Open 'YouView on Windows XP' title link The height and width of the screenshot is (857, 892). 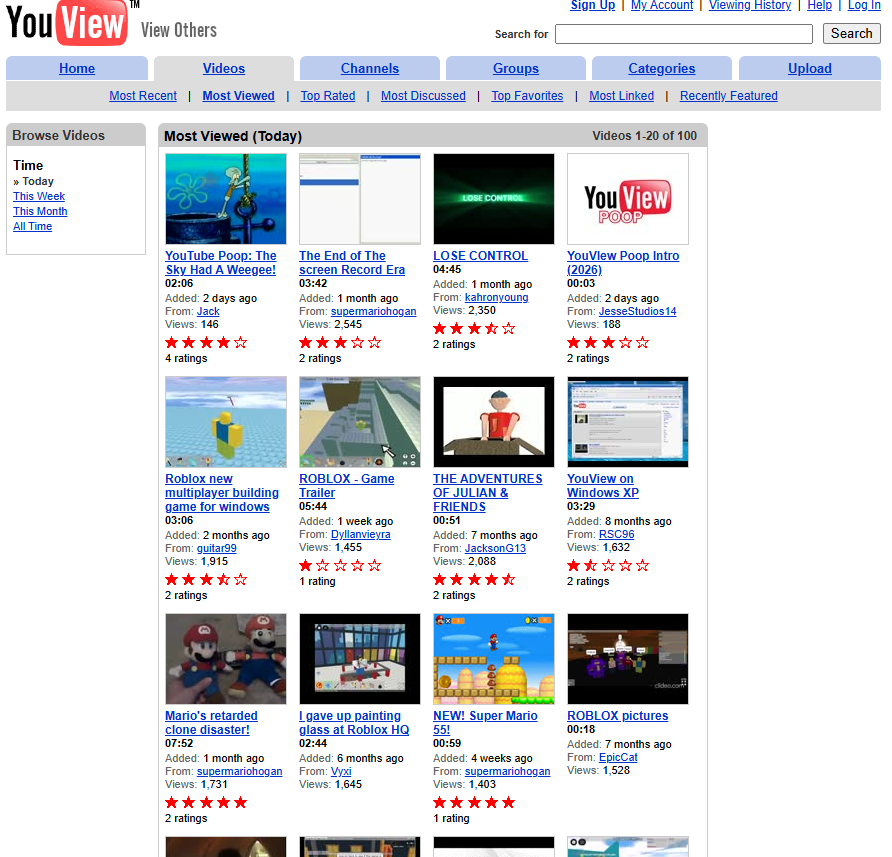point(603,486)
